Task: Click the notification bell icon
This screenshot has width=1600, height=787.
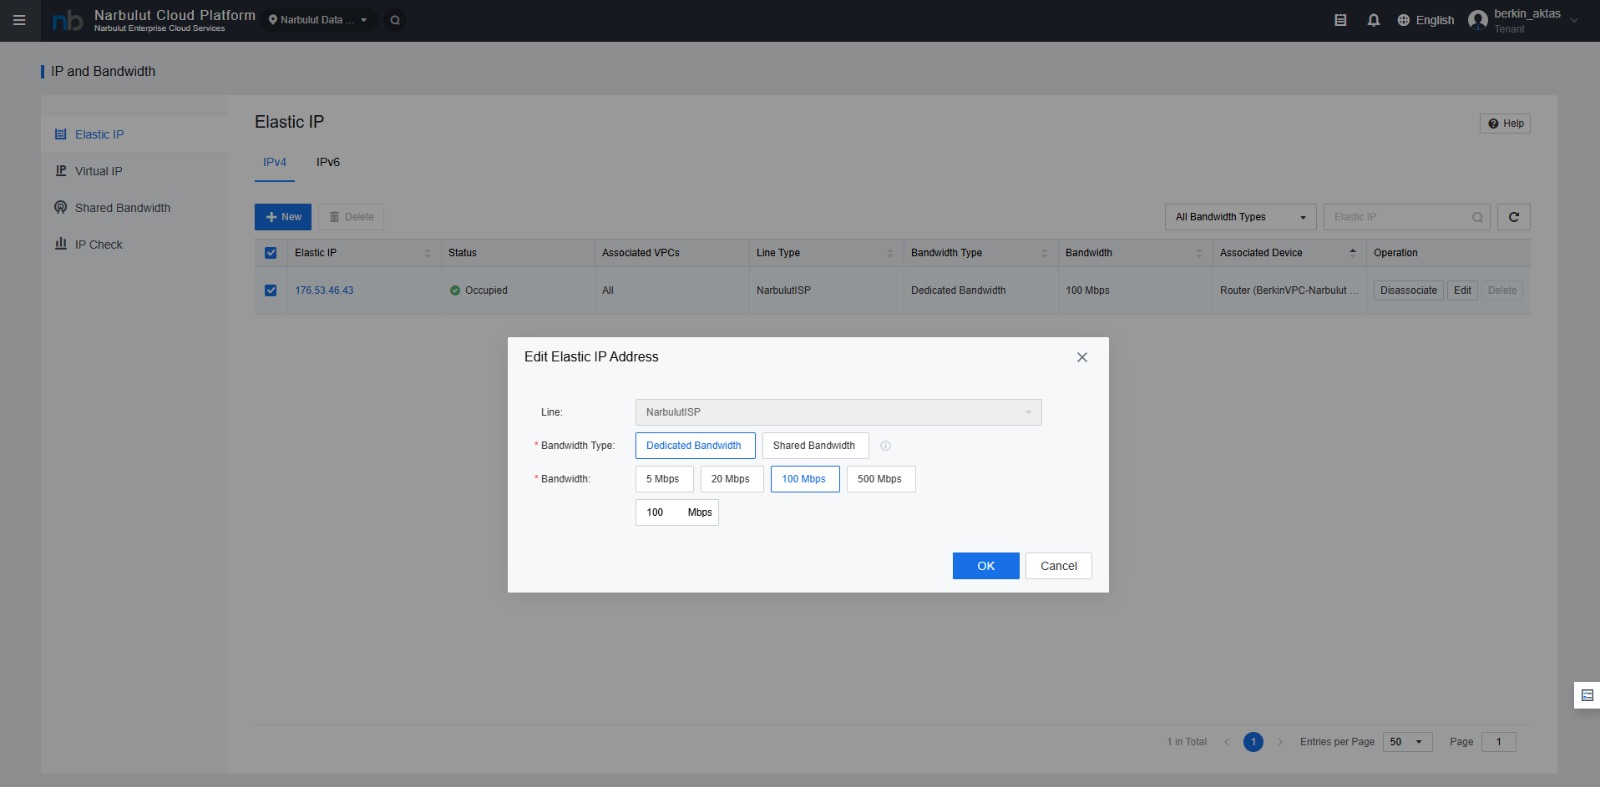Action: point(1373,20)
